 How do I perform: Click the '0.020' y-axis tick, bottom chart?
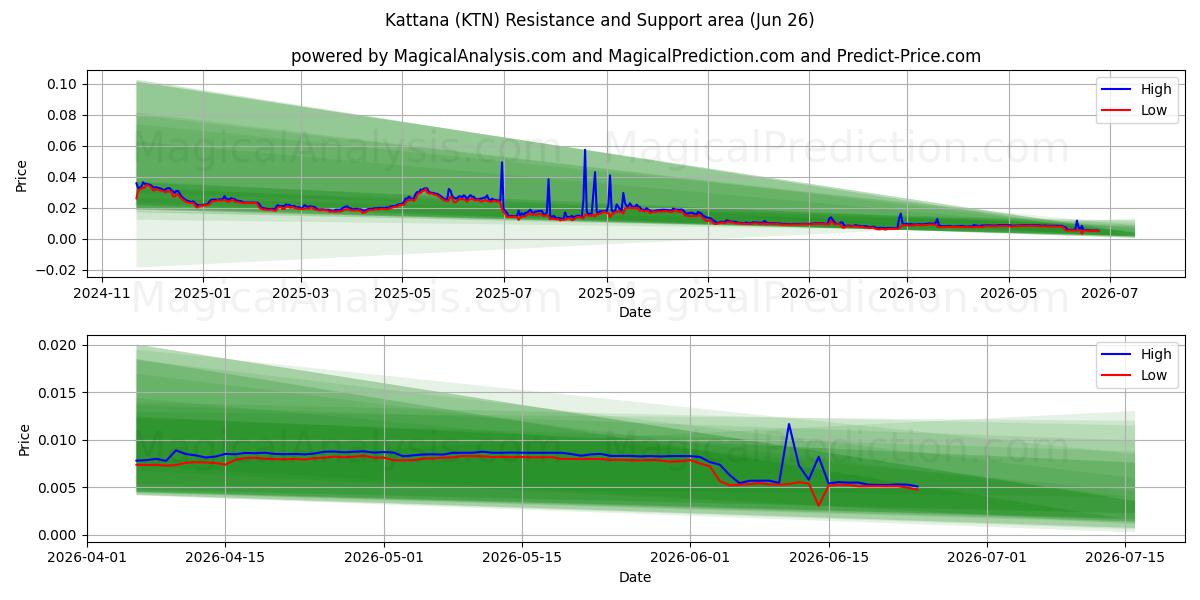point(58,345)
